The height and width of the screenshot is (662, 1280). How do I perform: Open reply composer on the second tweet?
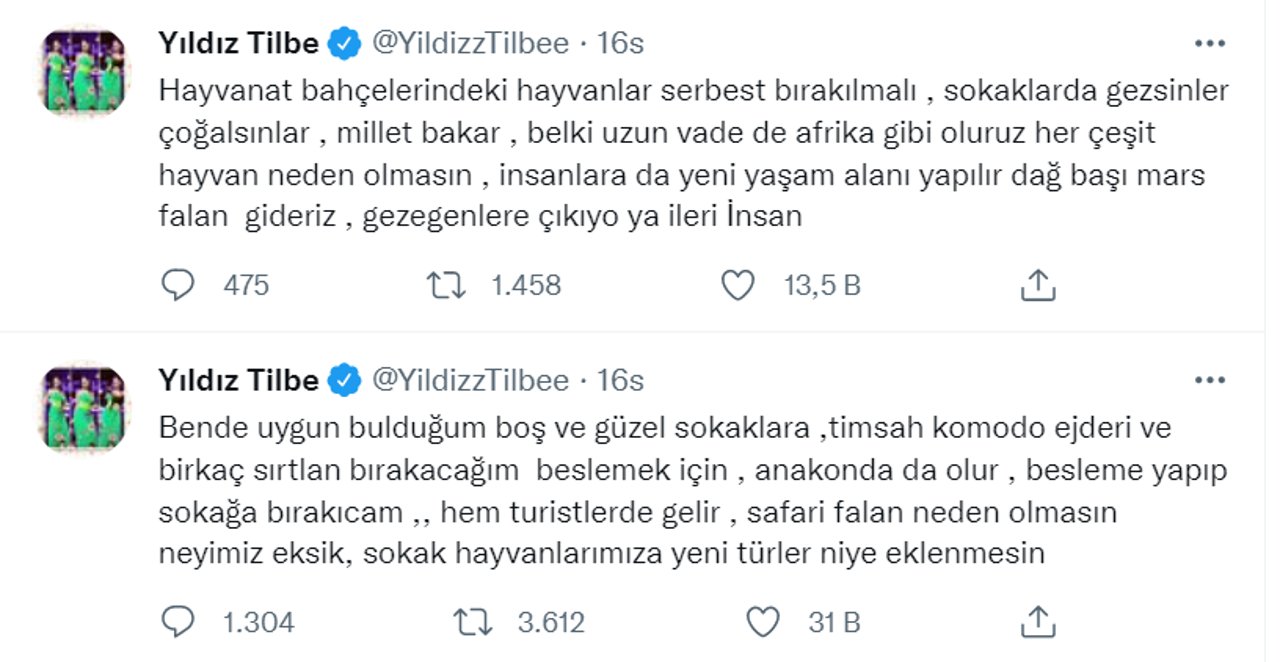pos(178,622)
